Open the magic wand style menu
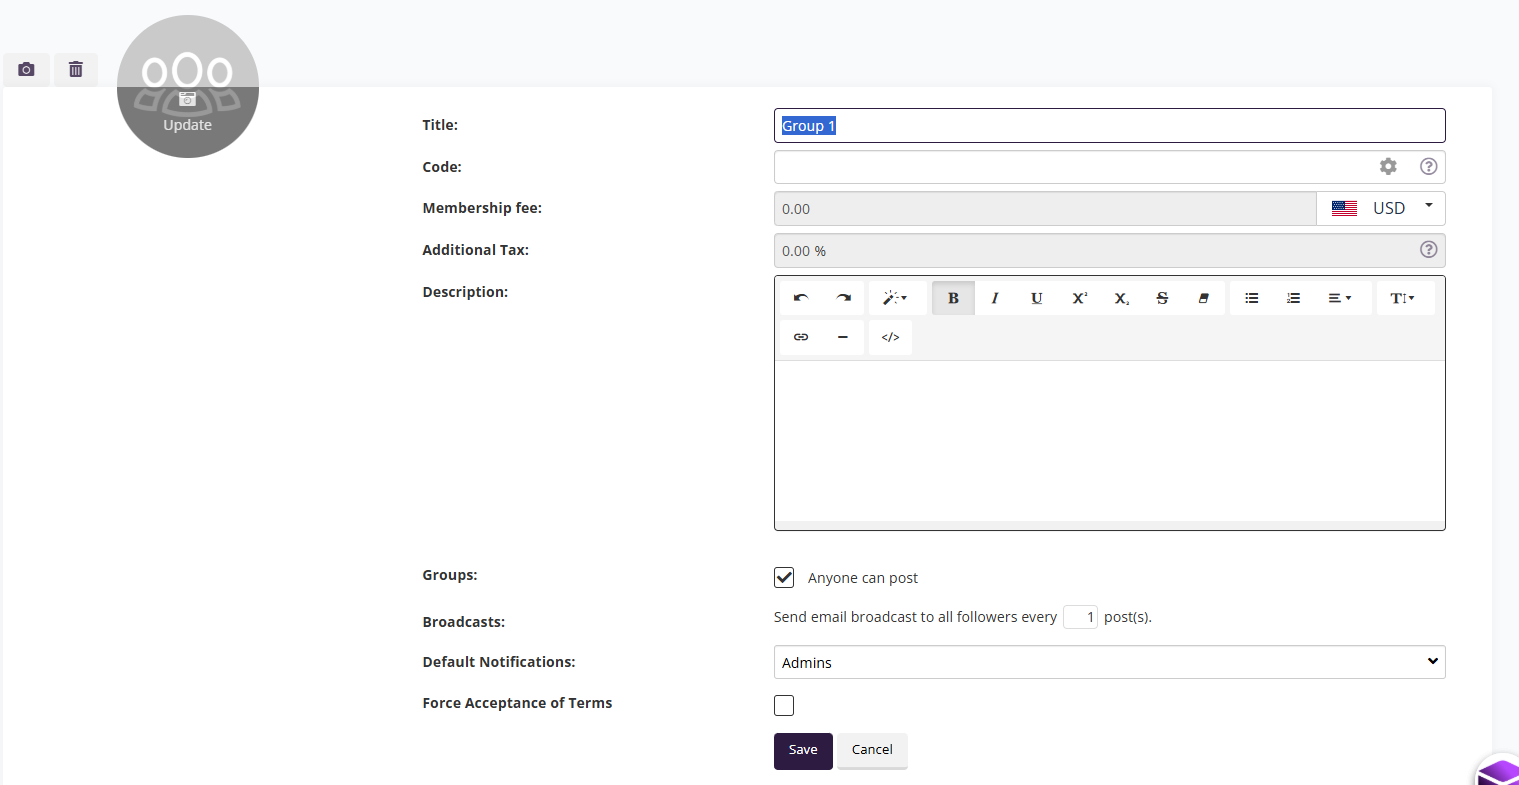Image resolution: width=1519 pixels, height=785 pixels. coord(894,298)
